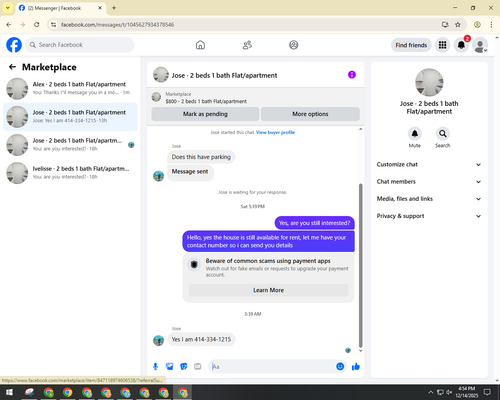
Task: Click the Find friends button
Action: pyautogui.click(x=411, y=45)
